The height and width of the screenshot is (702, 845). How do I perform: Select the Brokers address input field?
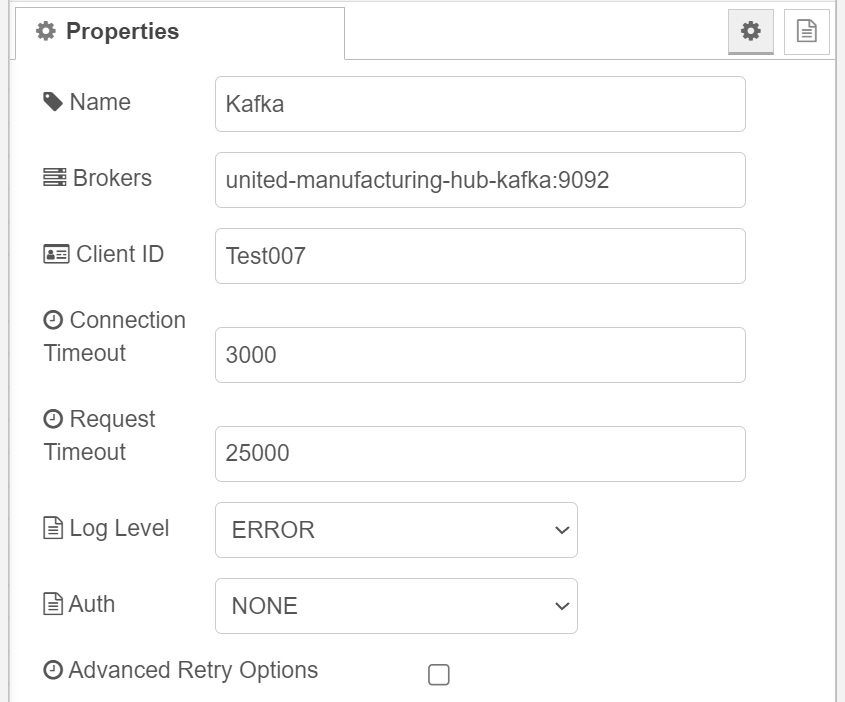point(480,179)
